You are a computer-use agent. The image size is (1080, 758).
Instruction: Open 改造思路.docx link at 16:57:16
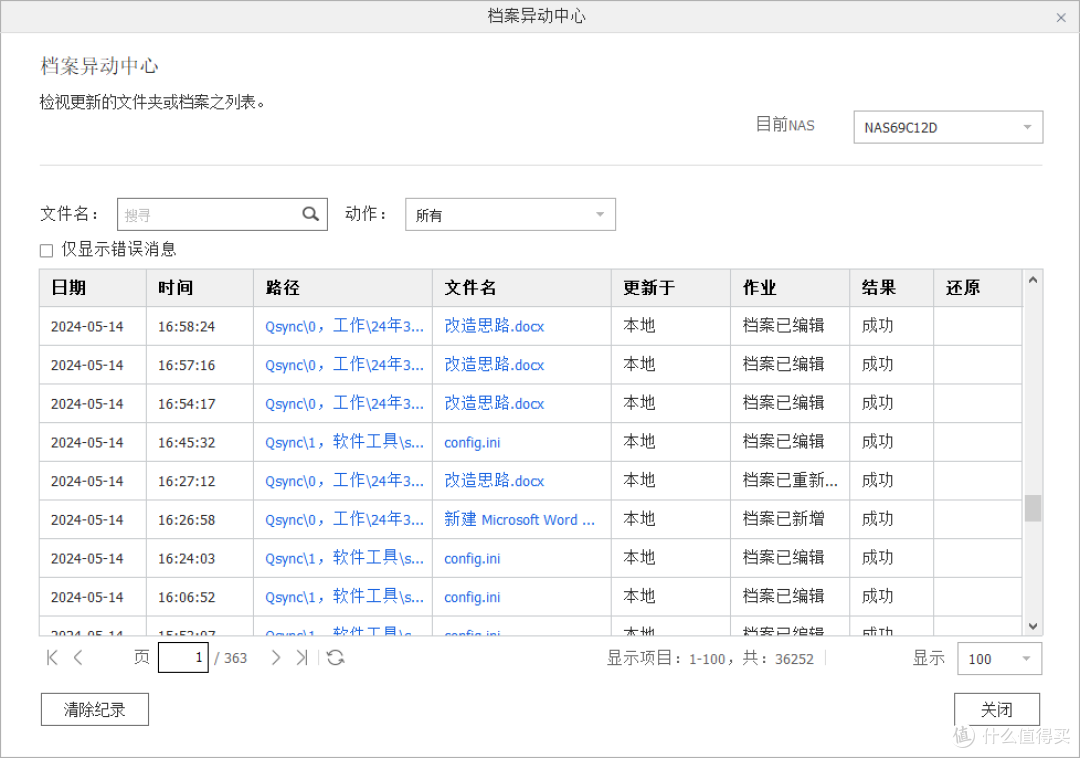494,365
